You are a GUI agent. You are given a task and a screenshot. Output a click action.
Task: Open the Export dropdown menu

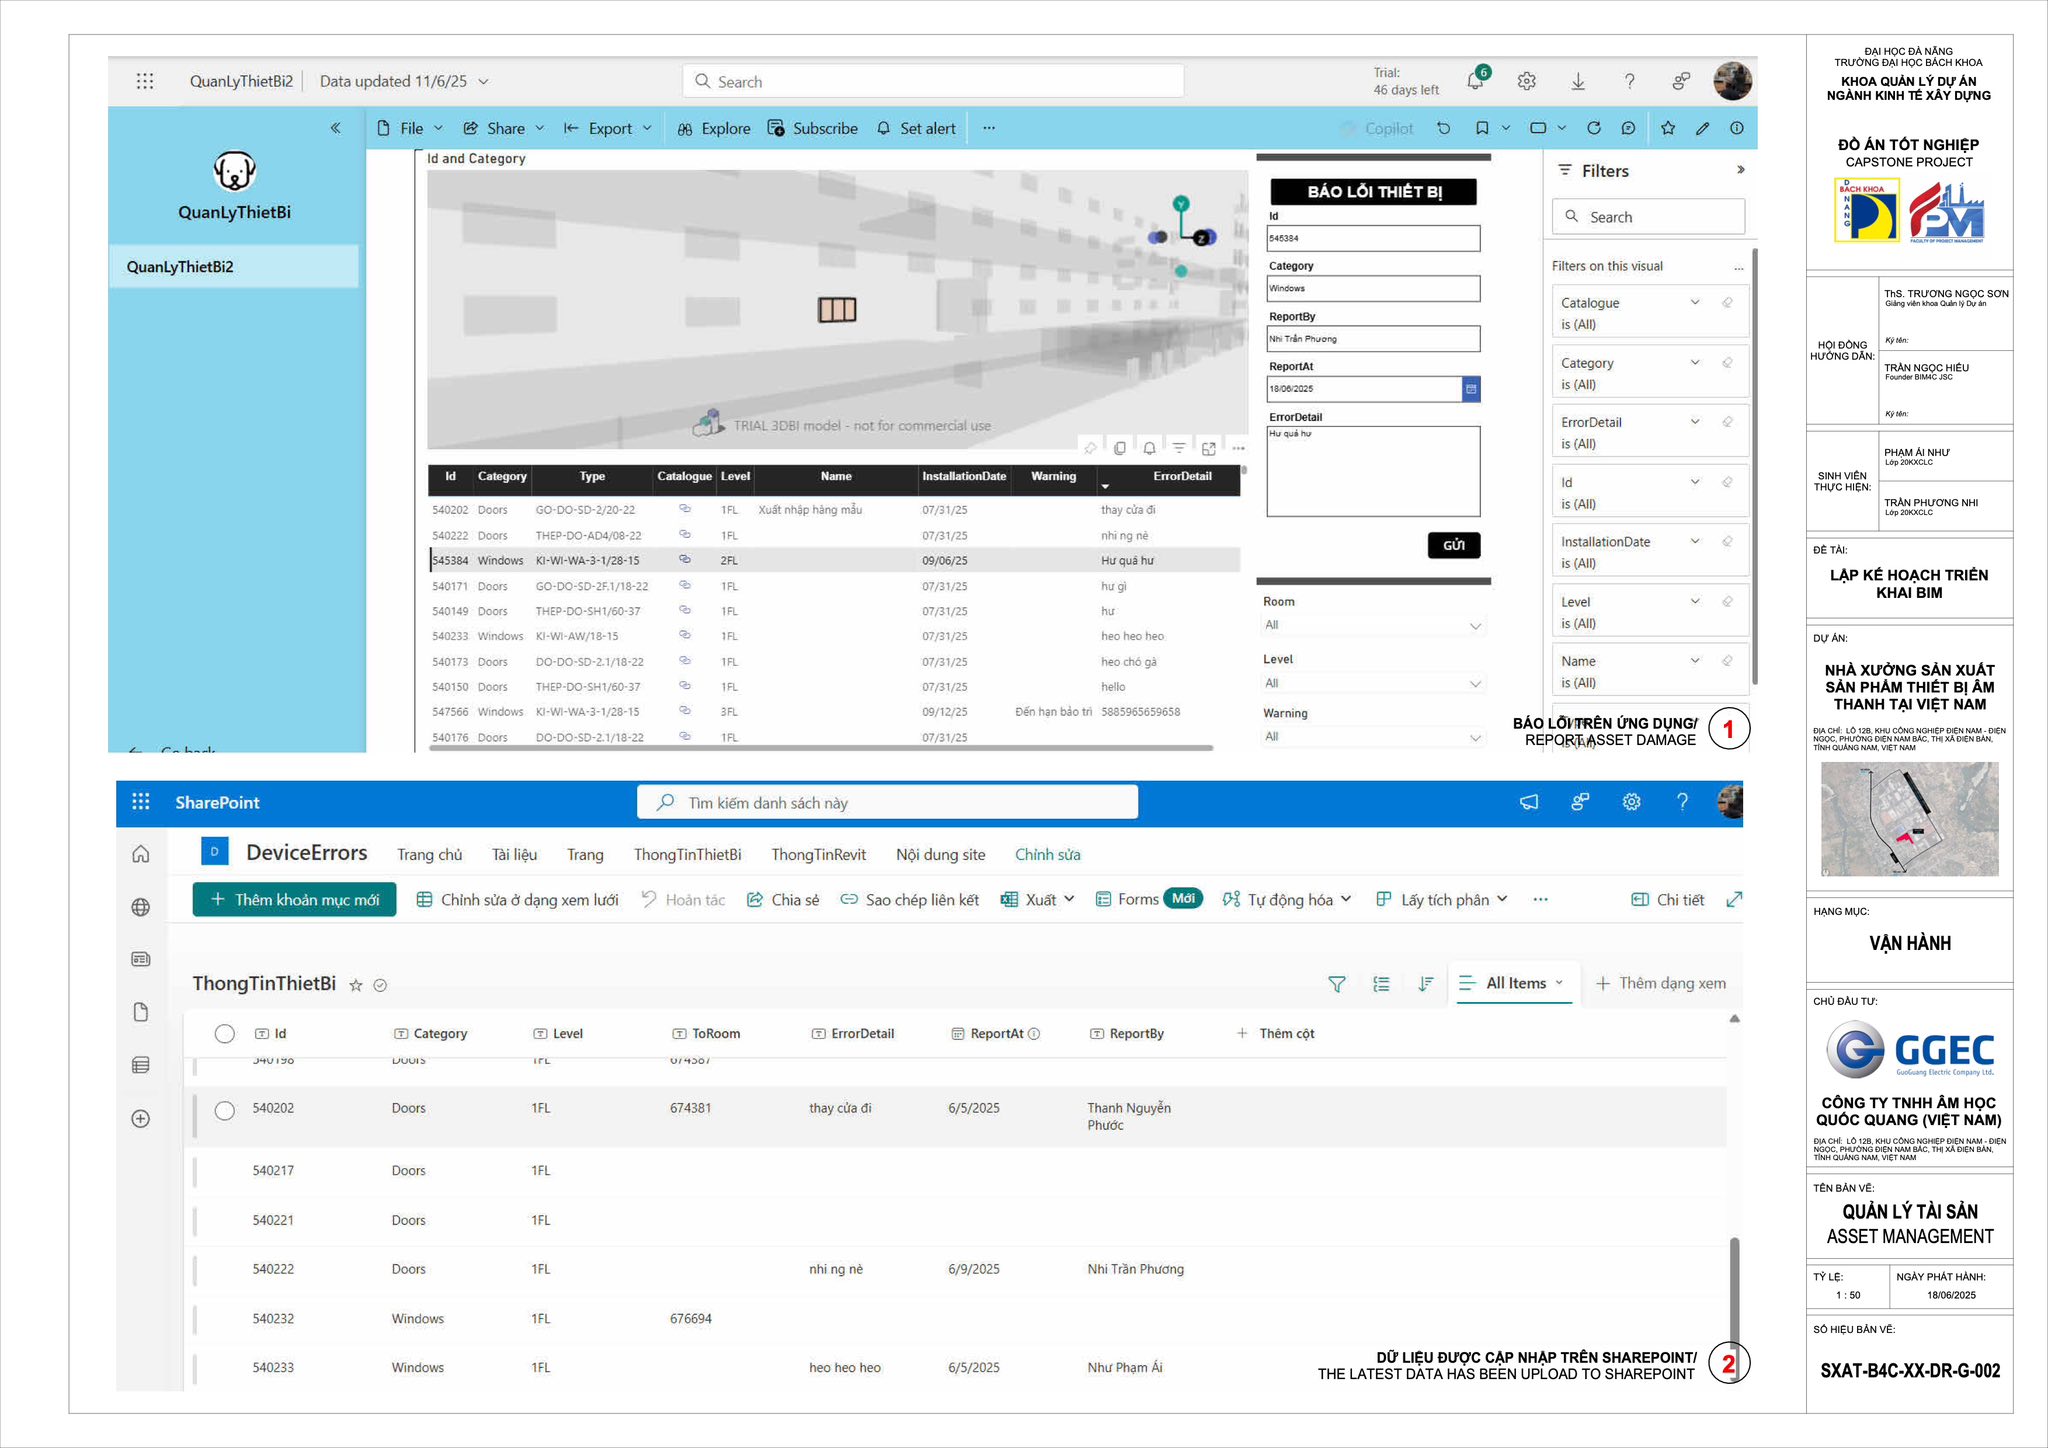609,128
